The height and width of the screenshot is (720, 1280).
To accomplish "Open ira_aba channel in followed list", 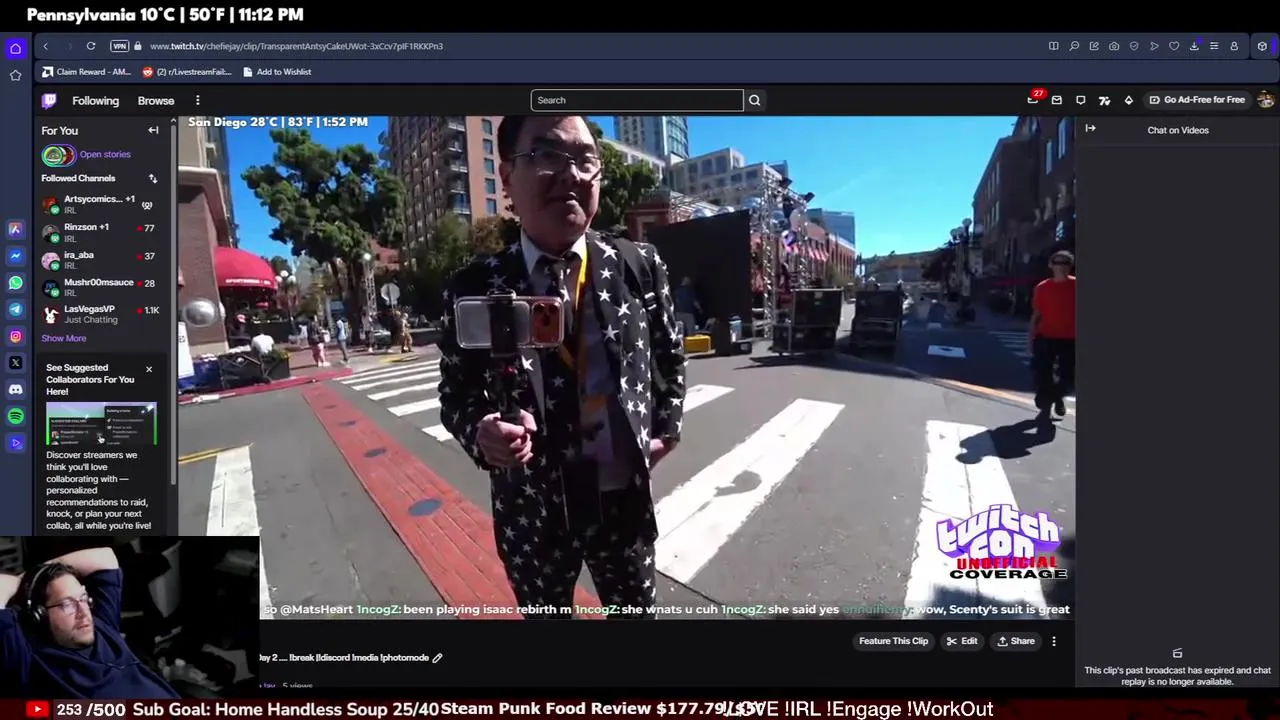I will pyautogui.click(x=101, y=260).
